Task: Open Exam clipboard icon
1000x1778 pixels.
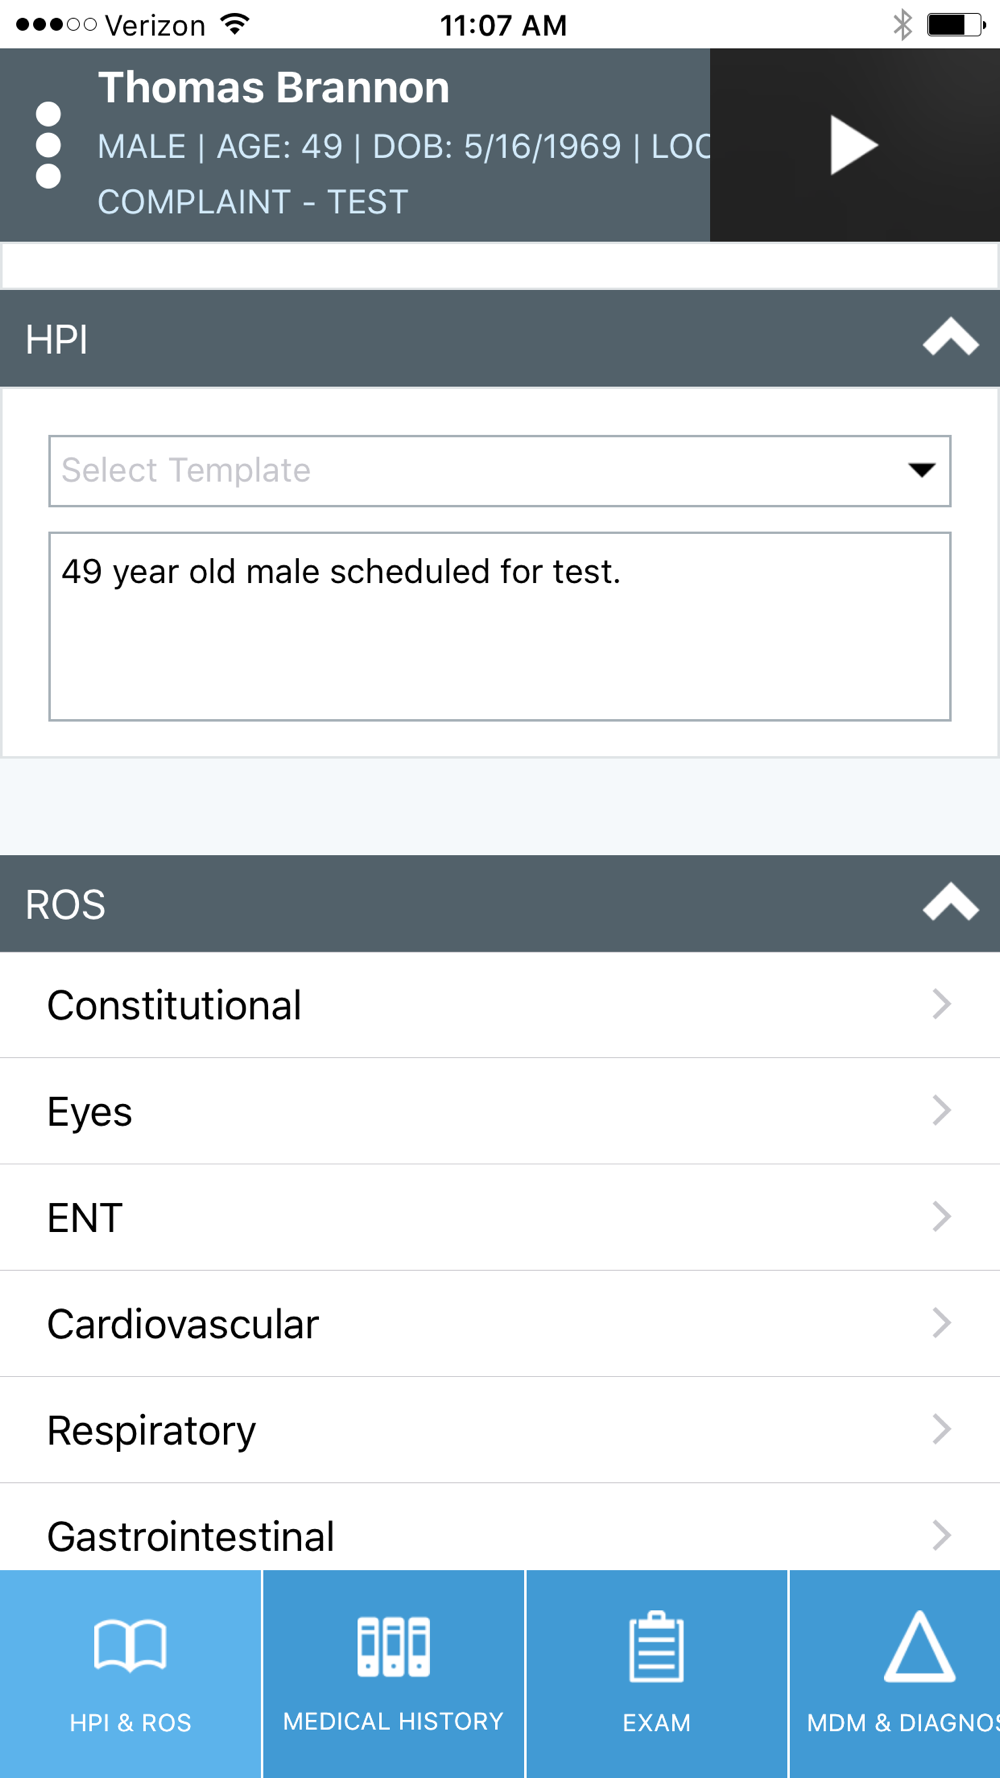Action: pyautogui.click(x=656, y=1646)
